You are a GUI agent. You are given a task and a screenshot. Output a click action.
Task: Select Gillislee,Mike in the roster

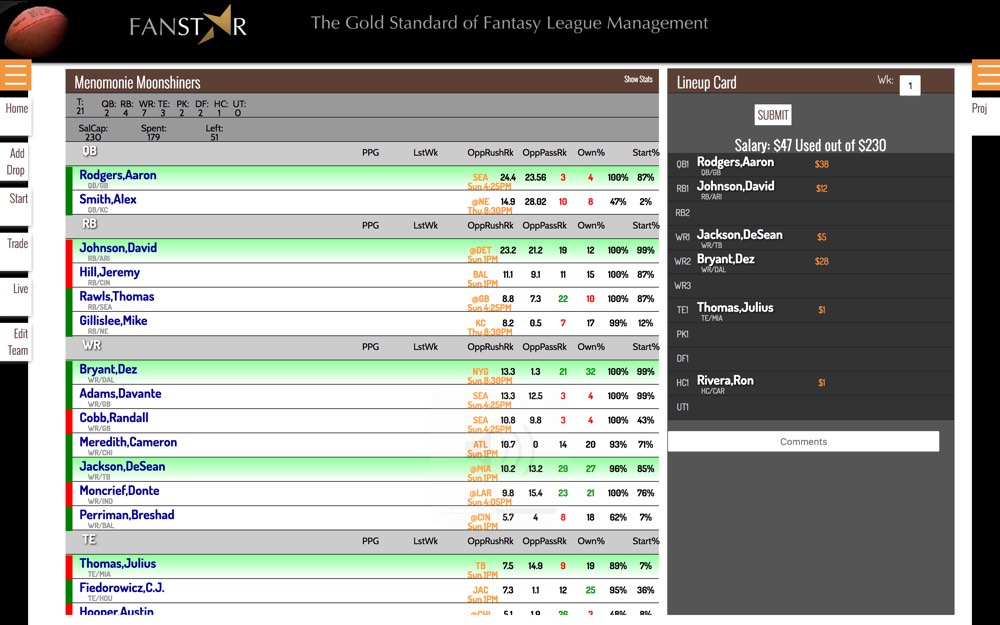[114, 321]
